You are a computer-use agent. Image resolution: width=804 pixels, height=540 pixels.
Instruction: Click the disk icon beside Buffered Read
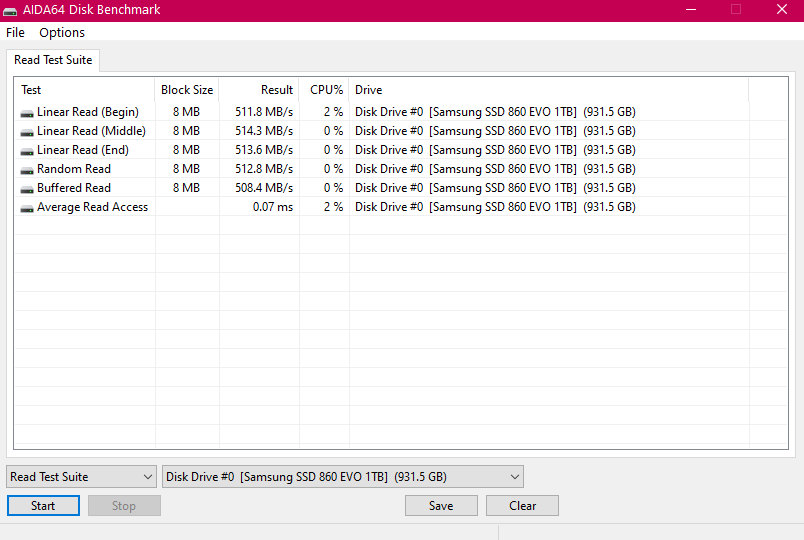(x=27, y=189)
